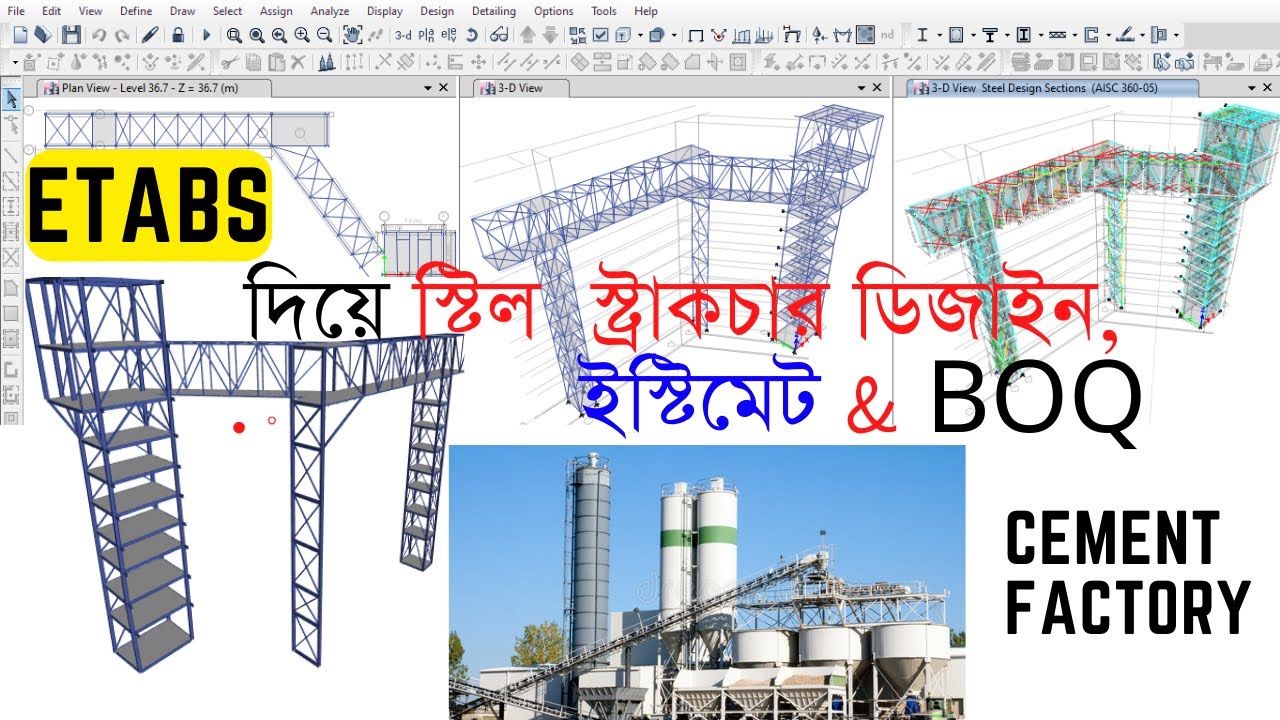Viewport: 1280px width, 720px height.
Task: Open the File menu
Action: pyautogui.click(x=16, y=11)
